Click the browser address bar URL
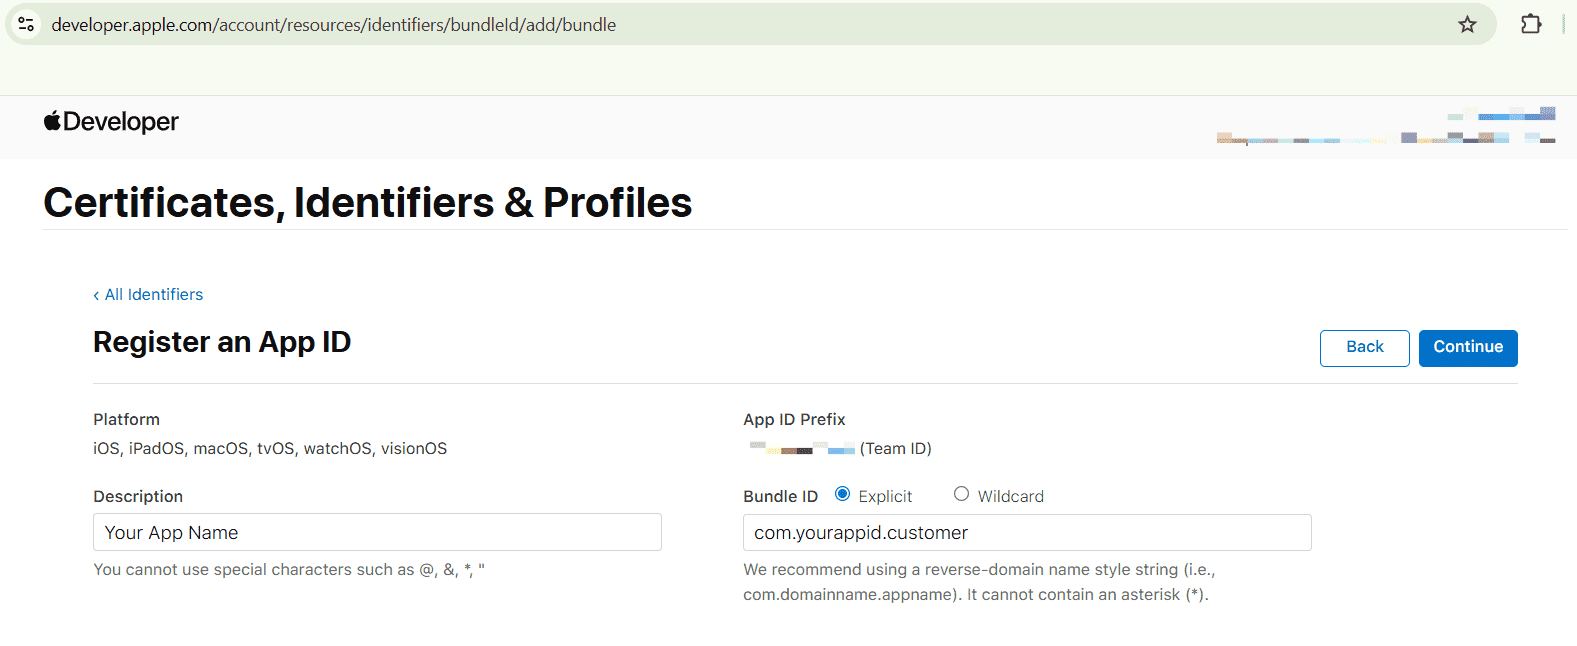The width and height of the screenshot is (1577, 646). pos(334,25)
